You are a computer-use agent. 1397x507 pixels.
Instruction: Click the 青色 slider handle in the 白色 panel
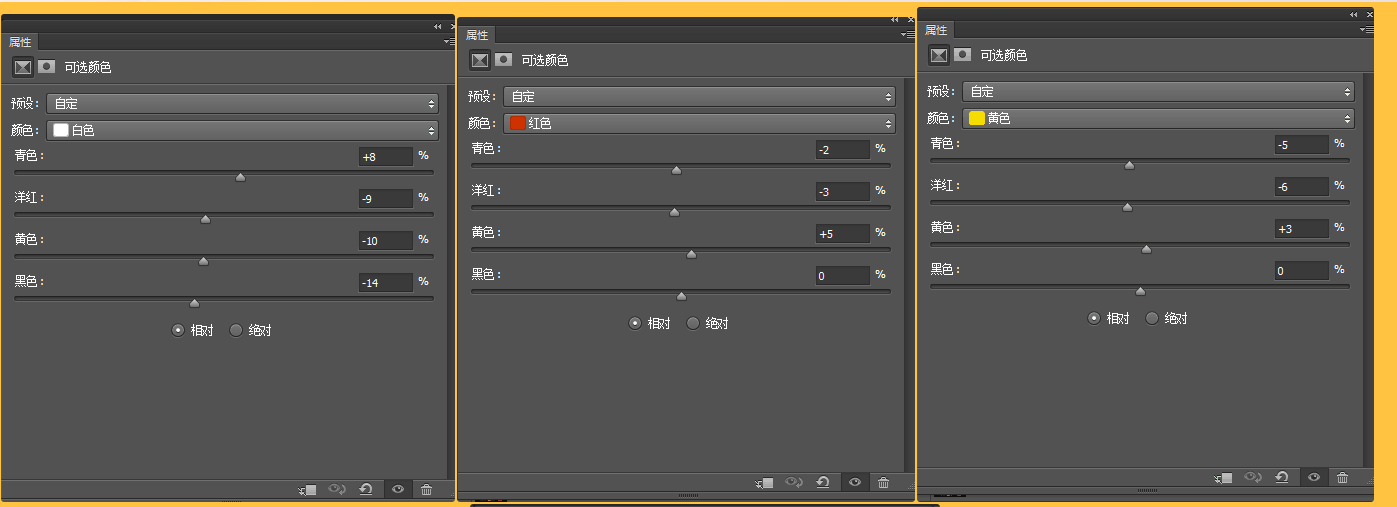click(x=240, y=177)
